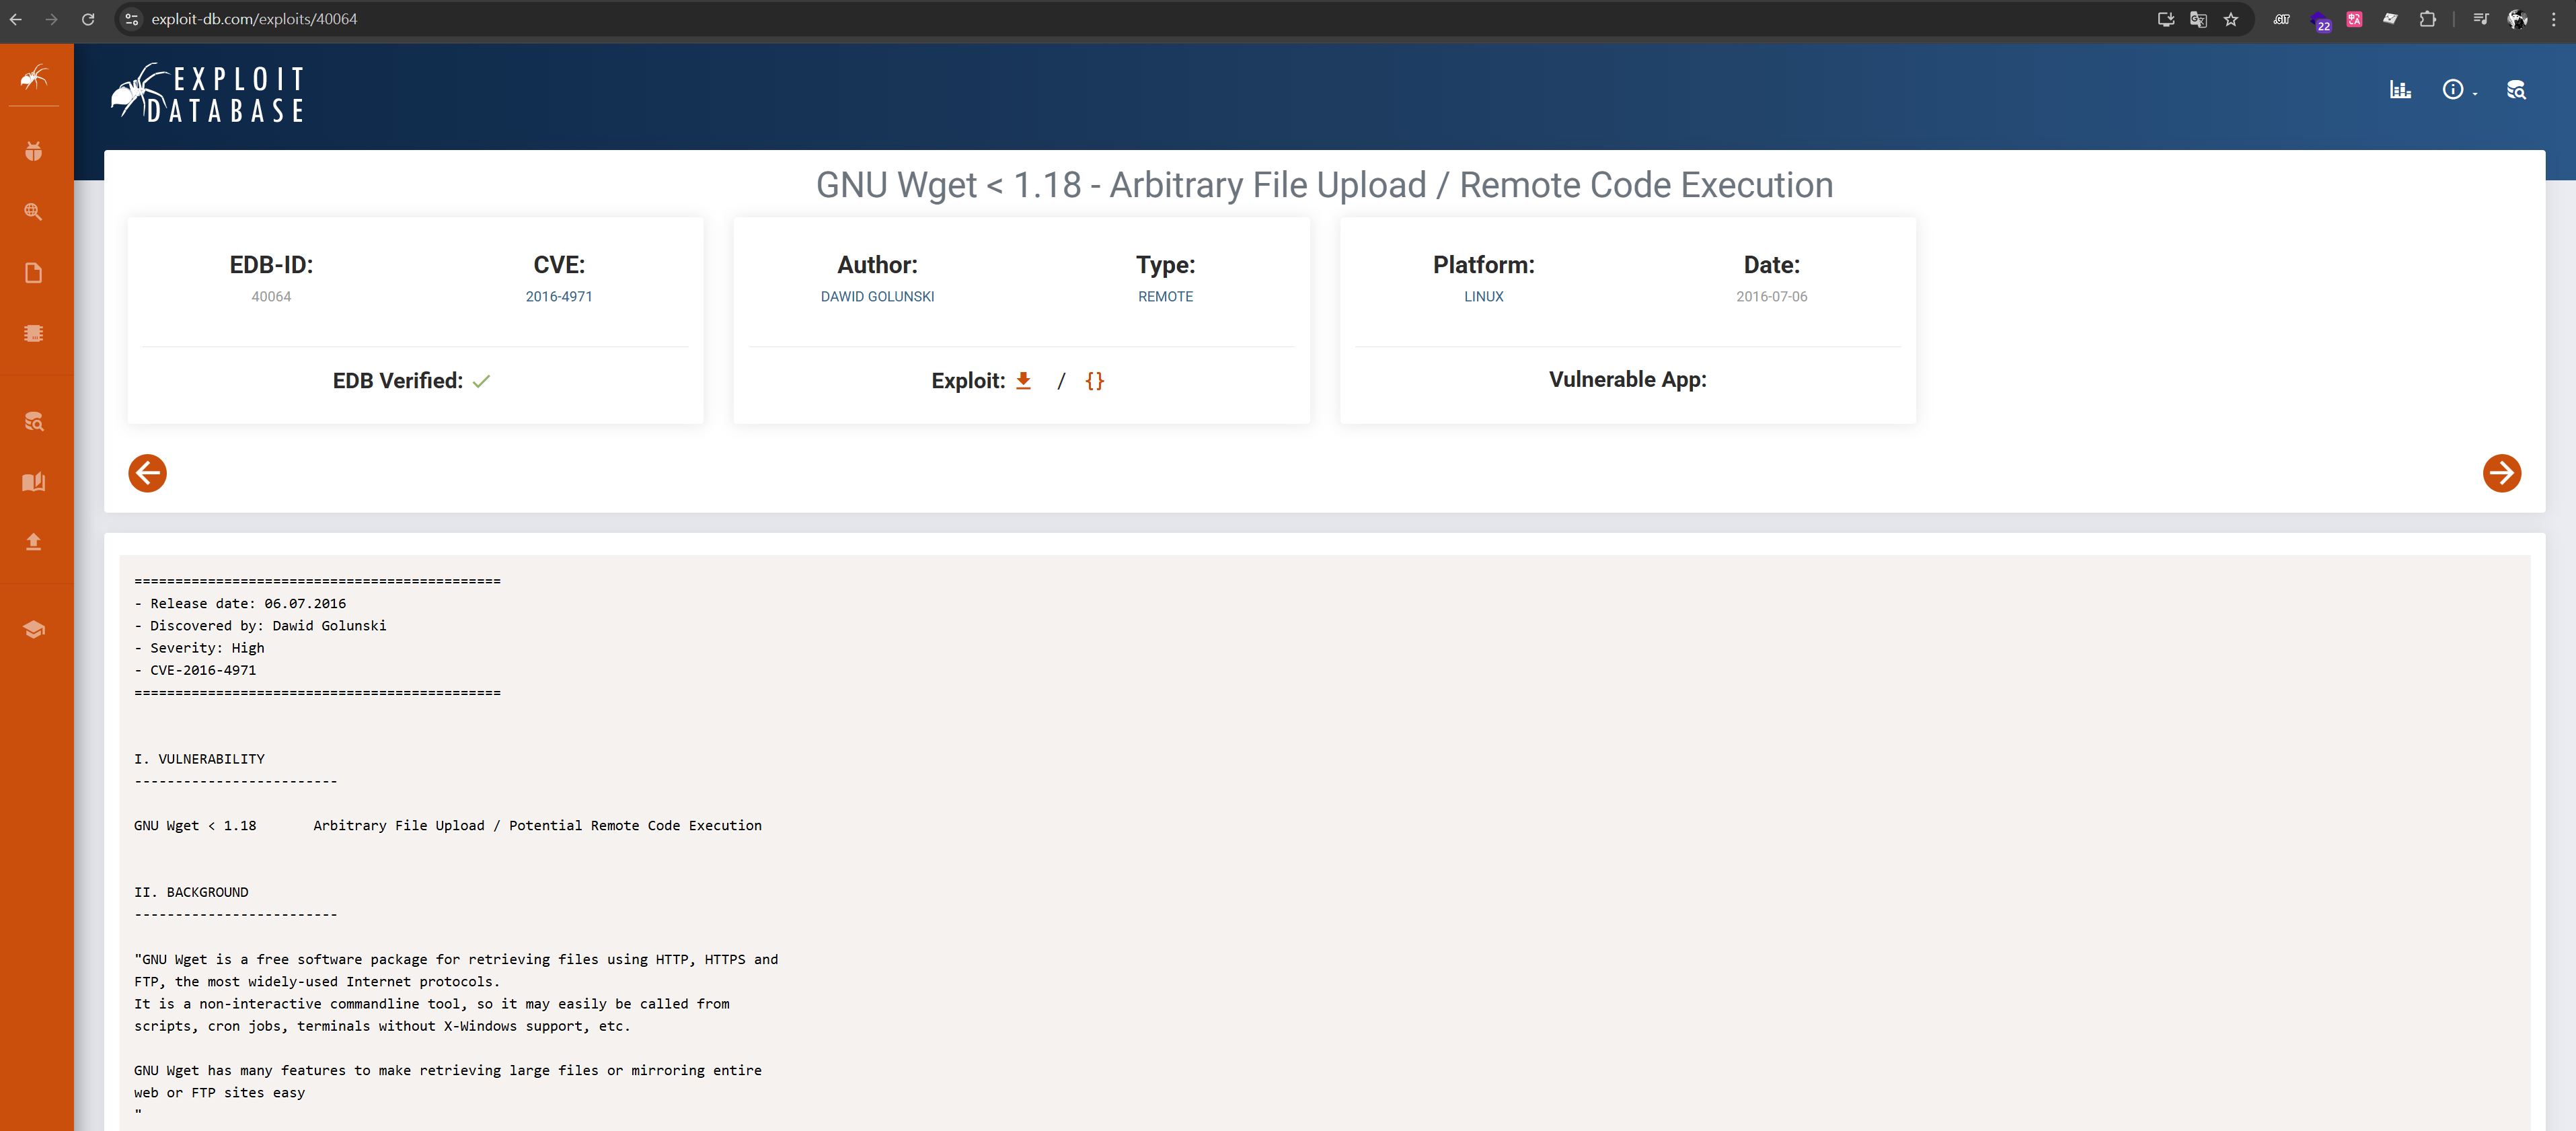Go to next exploit with right arrow
The image size is (2576, 1131).
click(2501, 473)
